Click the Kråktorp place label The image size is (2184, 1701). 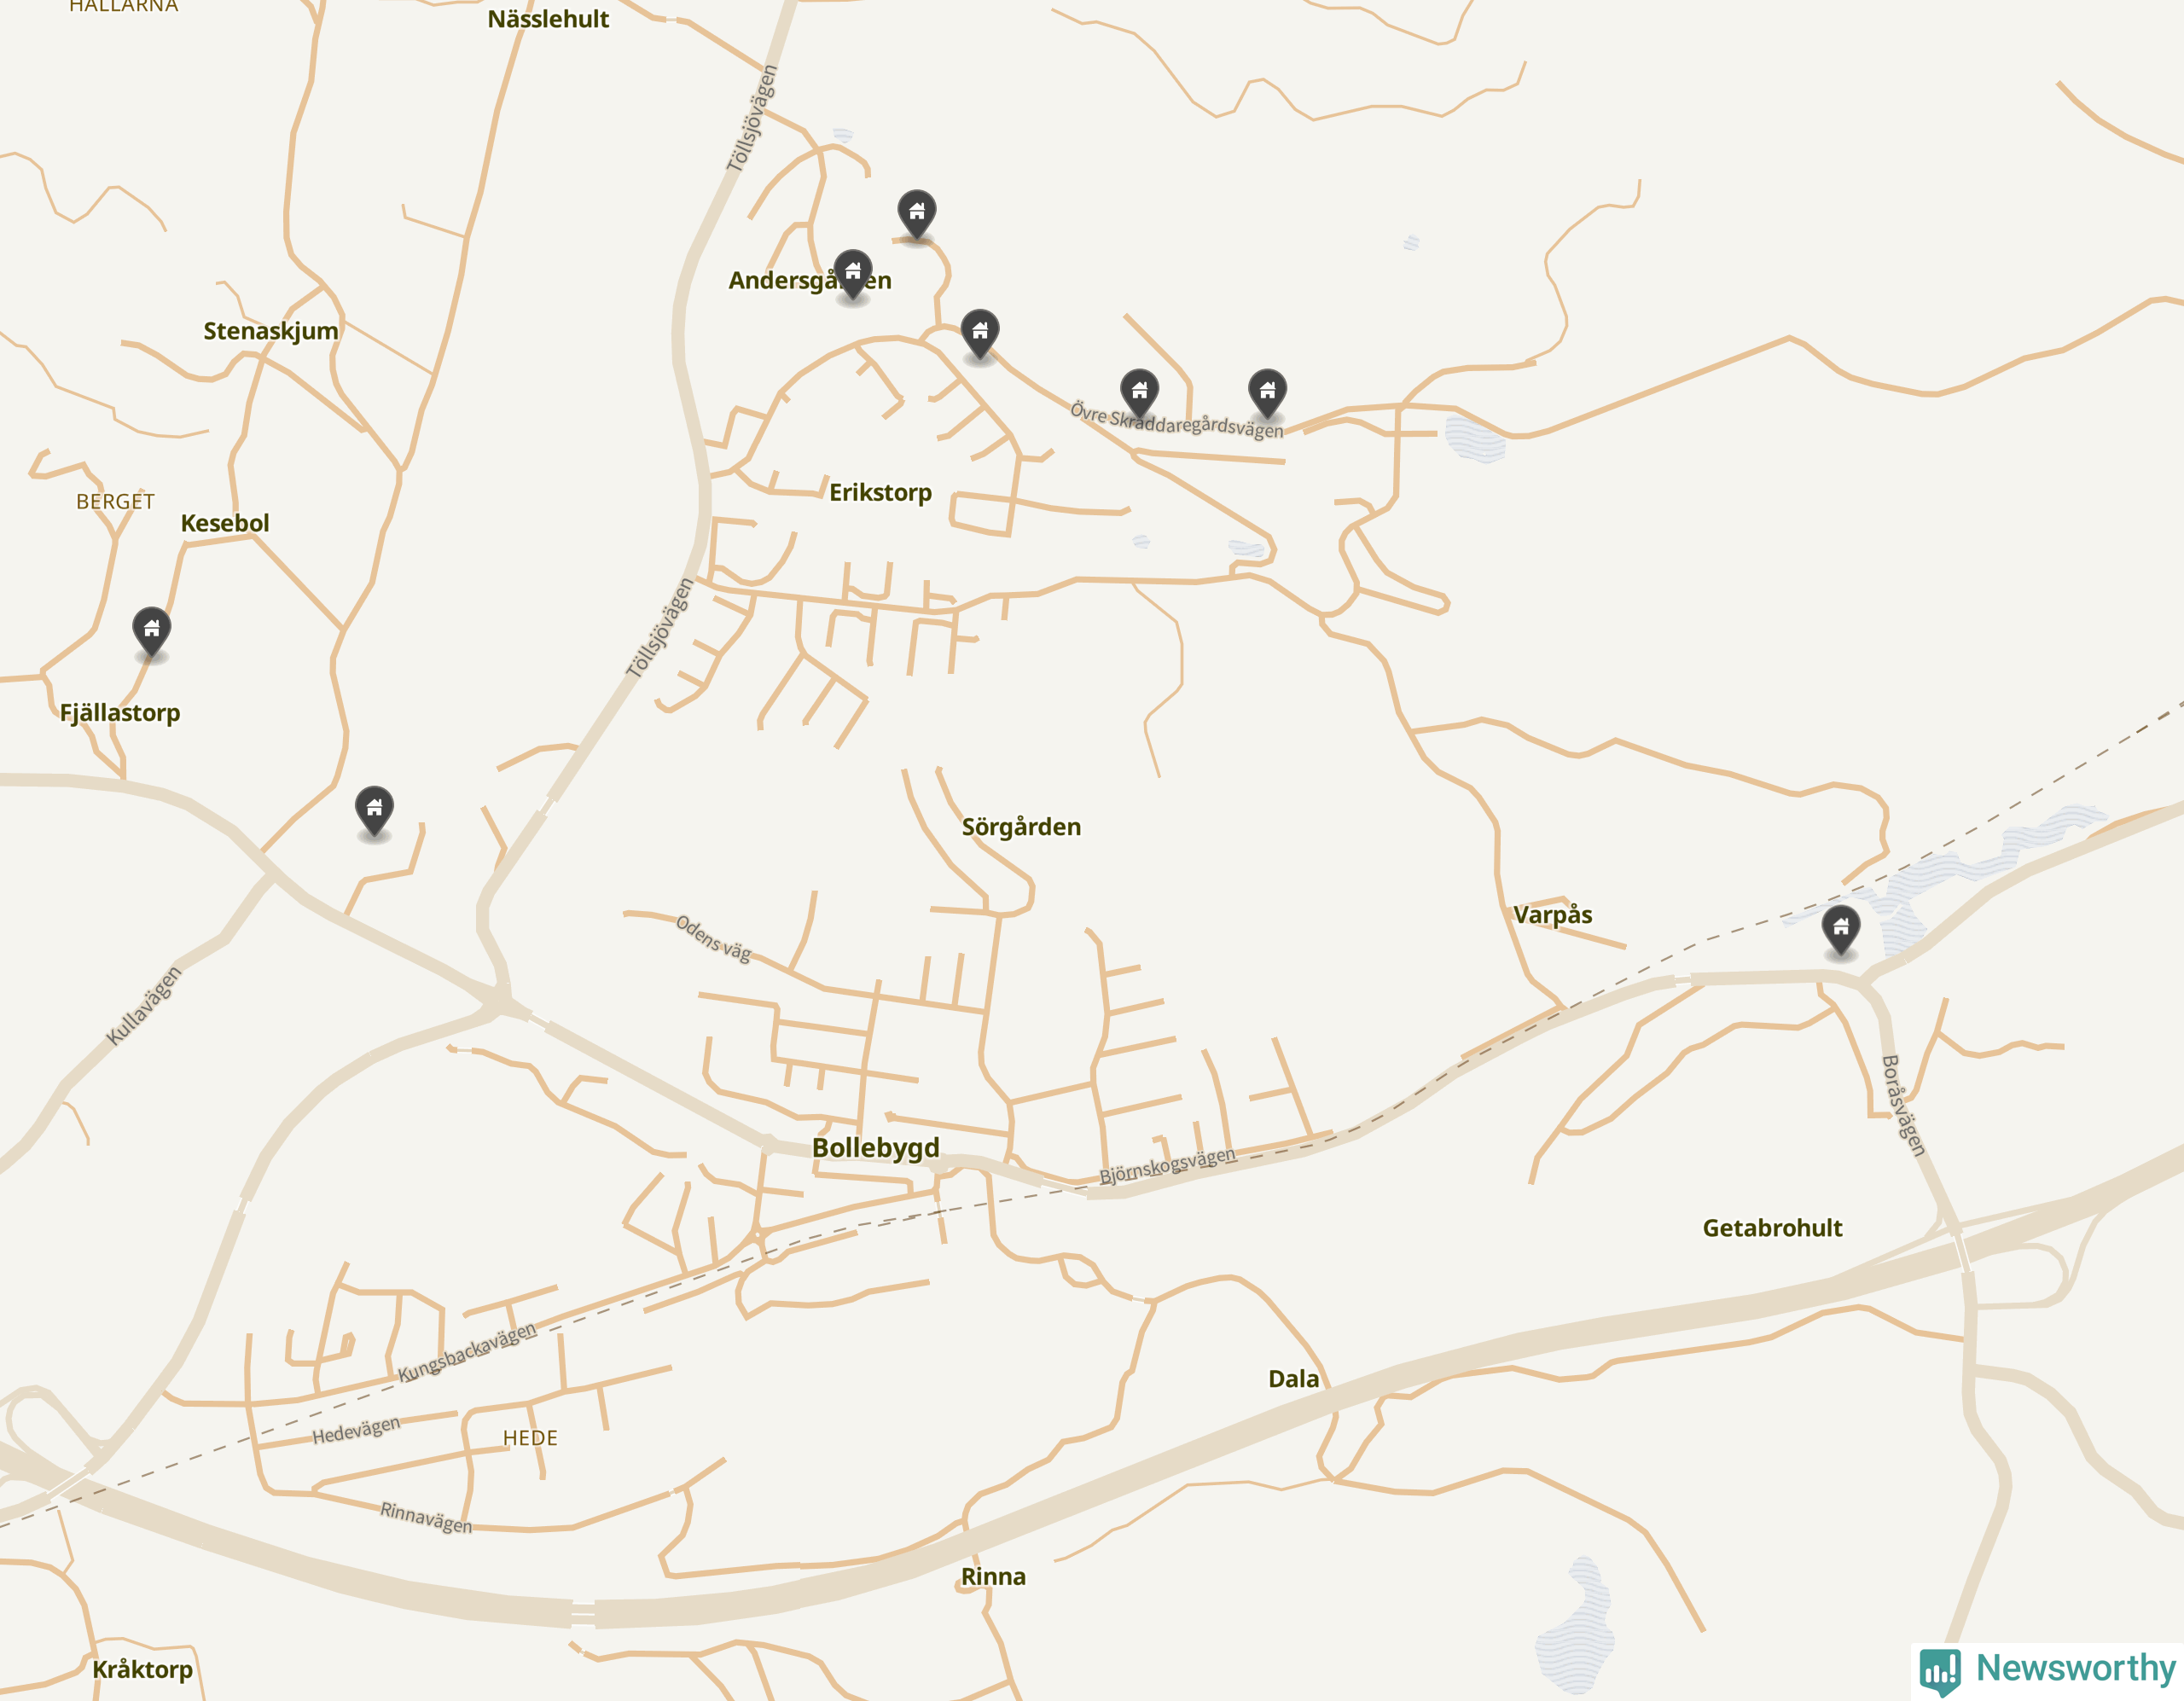coord(142,1669)
